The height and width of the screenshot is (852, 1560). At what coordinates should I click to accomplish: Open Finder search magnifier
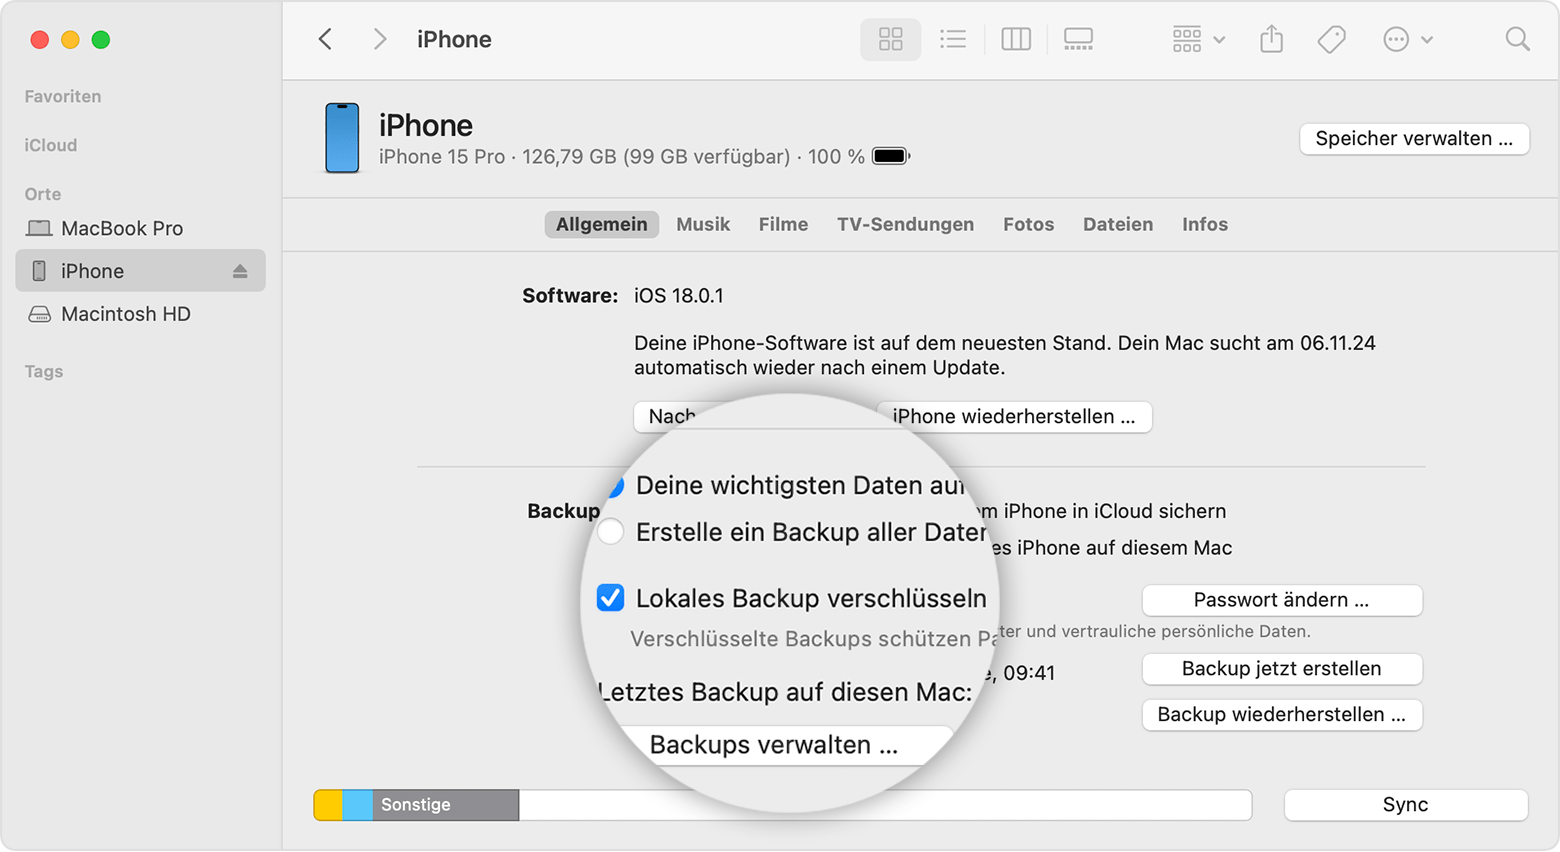(x=1517, y=39)
